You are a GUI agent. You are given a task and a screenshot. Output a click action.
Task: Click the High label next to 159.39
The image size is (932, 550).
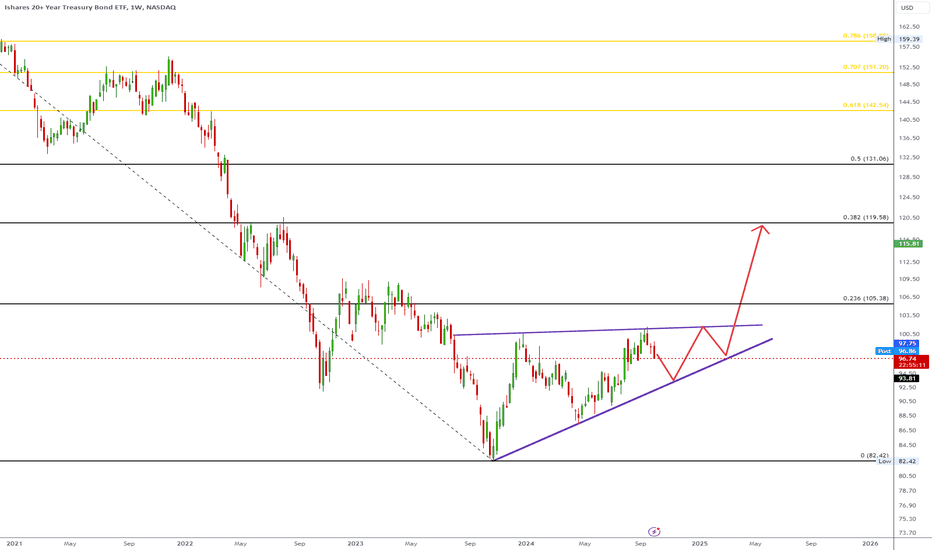[884, 39]
